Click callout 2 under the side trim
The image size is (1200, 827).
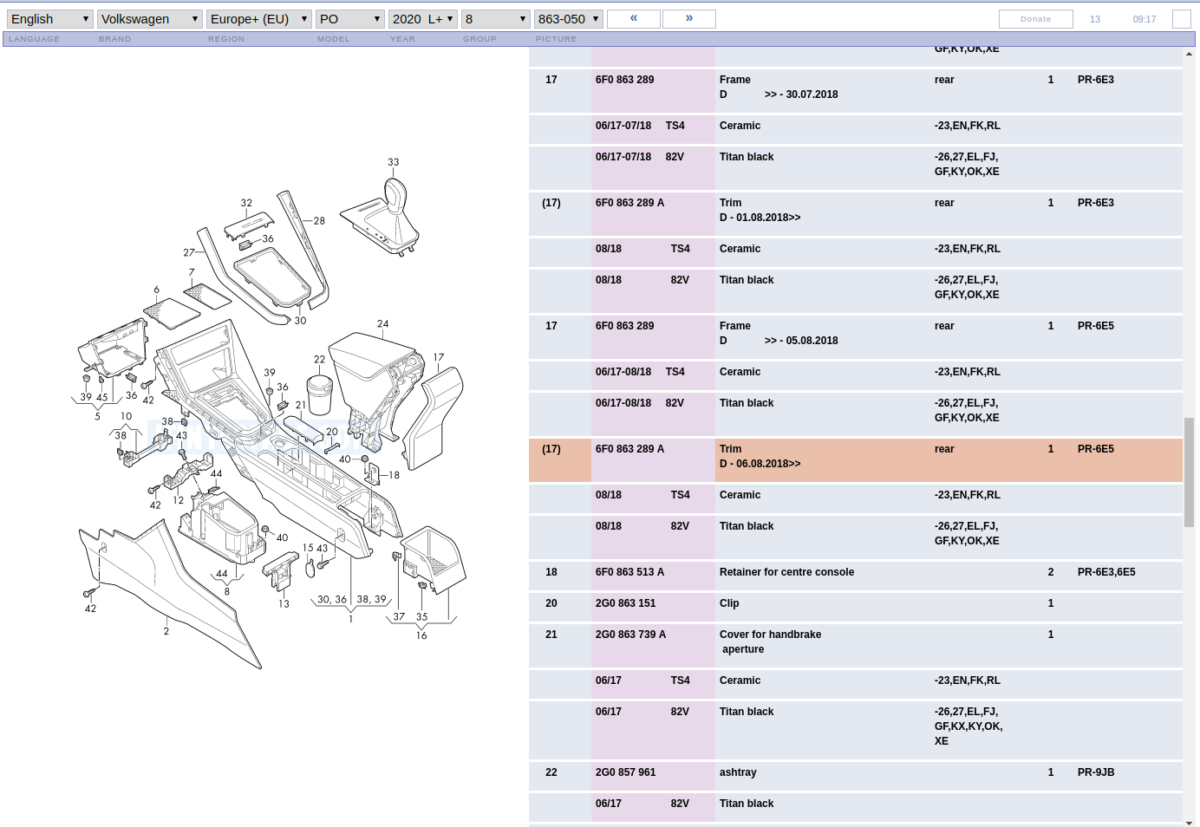point(166,631)
